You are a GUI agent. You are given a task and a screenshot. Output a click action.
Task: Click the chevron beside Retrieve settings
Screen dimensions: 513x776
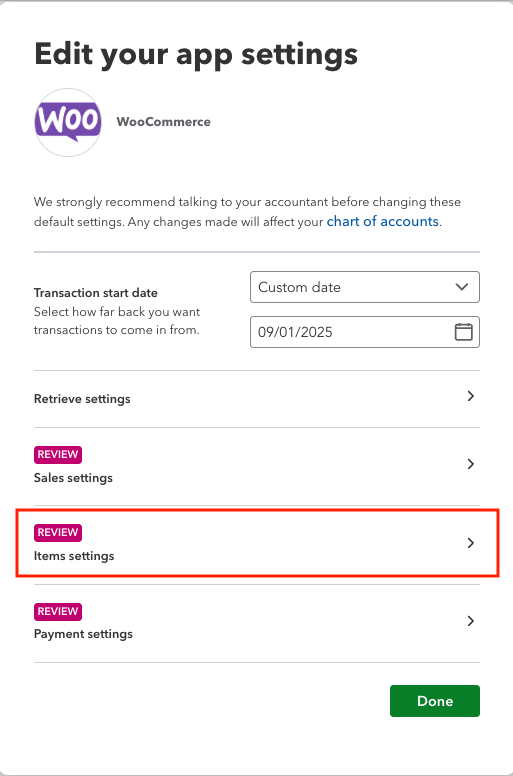(470, 396)
